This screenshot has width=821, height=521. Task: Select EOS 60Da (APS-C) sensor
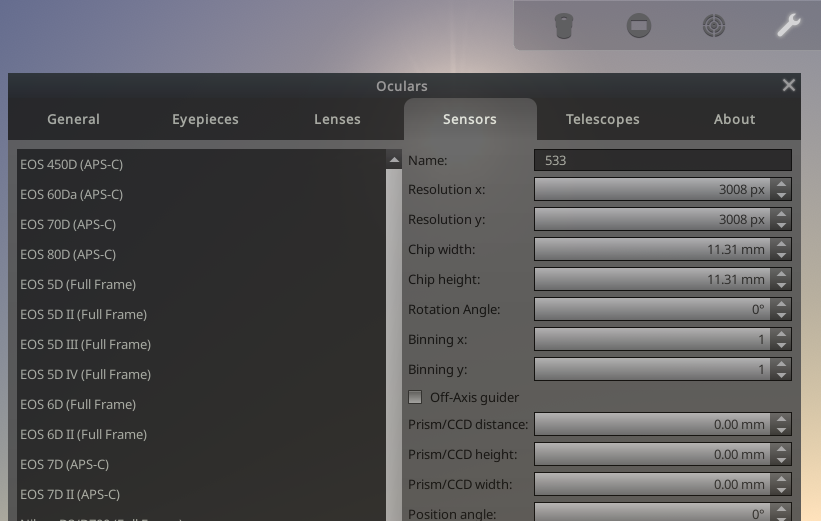tap(201, 194)
